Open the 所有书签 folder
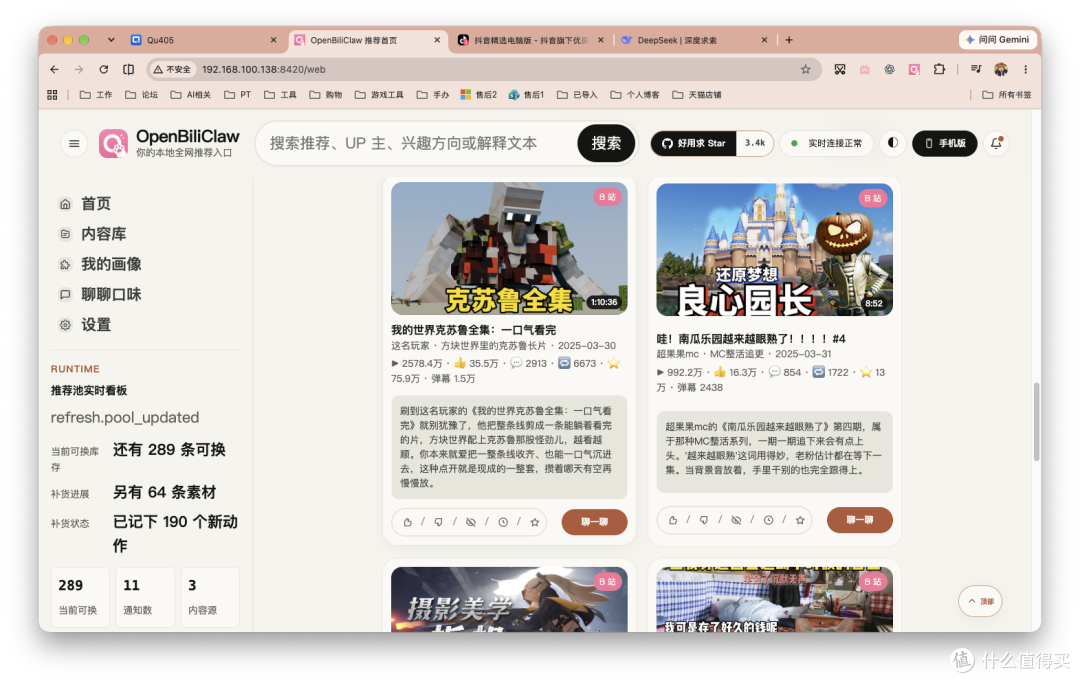 coord(1007,95)
